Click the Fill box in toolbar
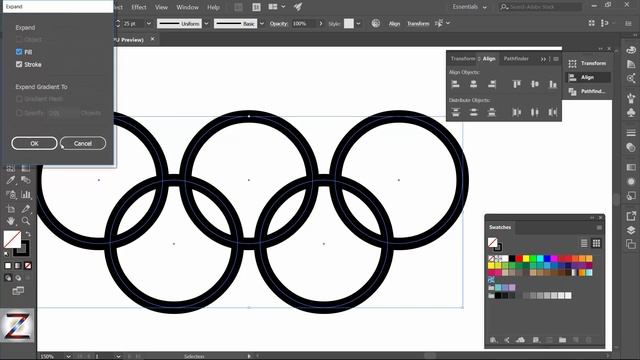Screen dimensions: 640x360 12,239
